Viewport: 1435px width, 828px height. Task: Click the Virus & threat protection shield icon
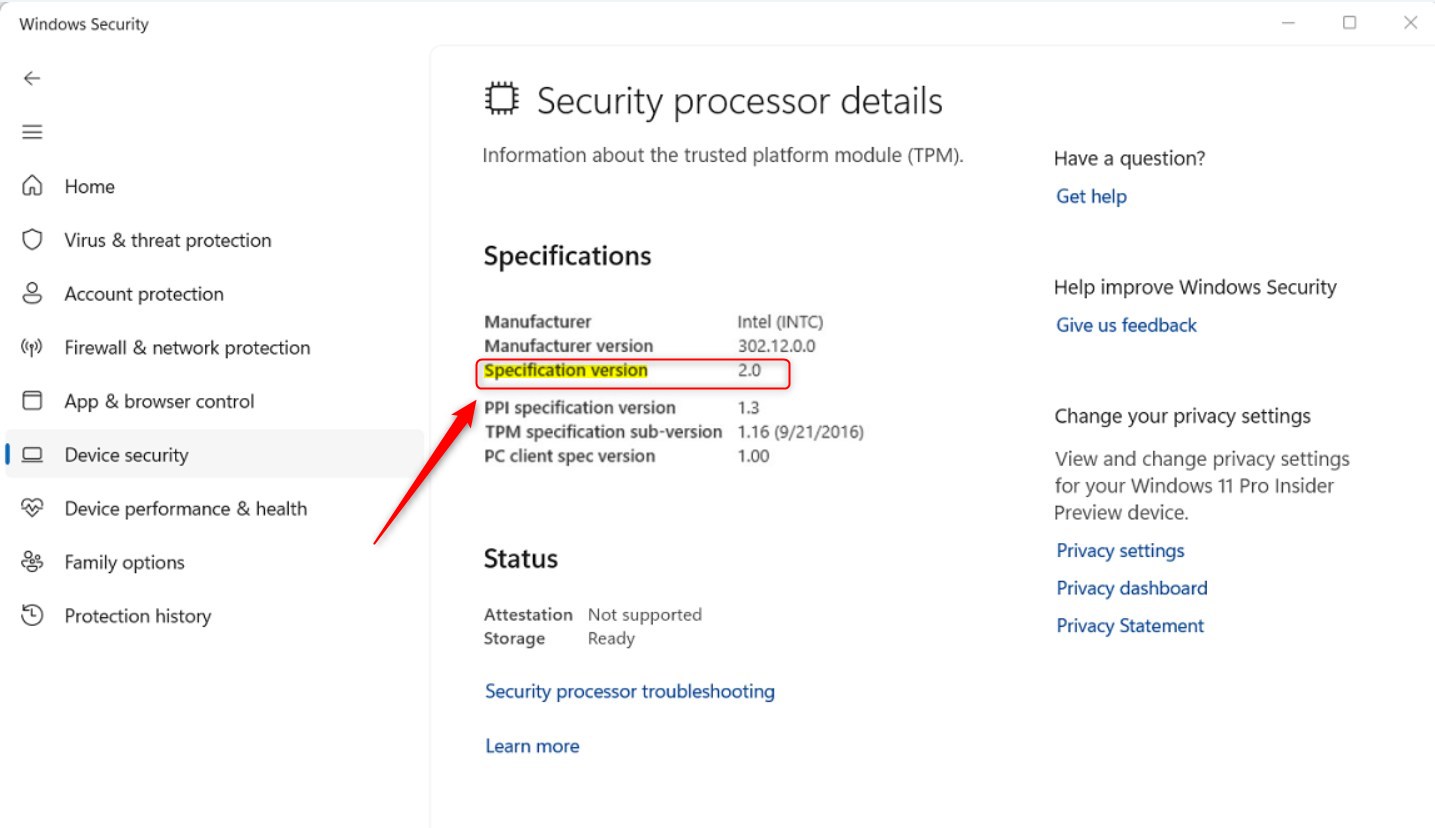pyautogui.click(x=31, y=240)
